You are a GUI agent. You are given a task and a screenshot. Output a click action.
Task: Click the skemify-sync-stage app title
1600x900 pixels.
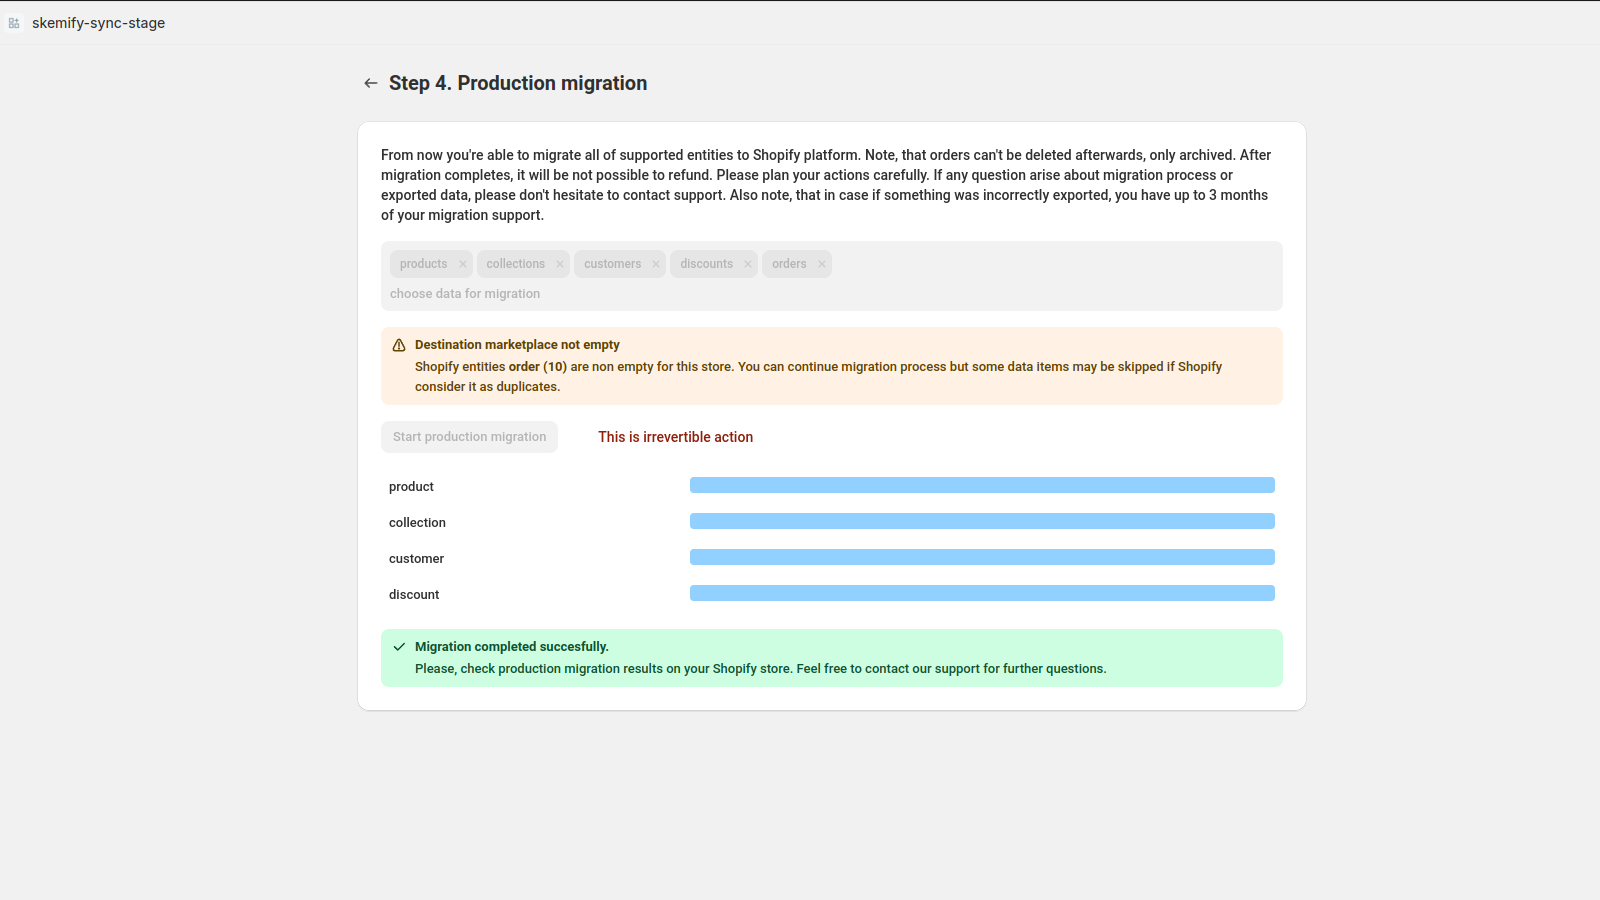tap(98, 23)
